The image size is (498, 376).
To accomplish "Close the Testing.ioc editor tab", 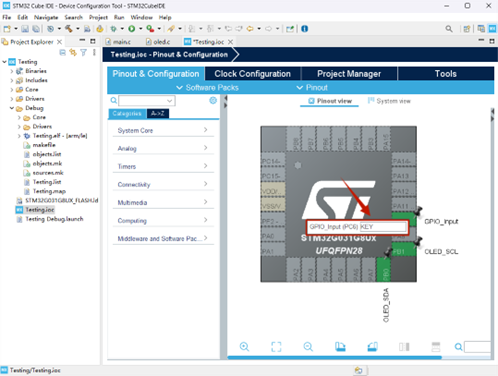I will pyautogui.click(x=230, y=42).
